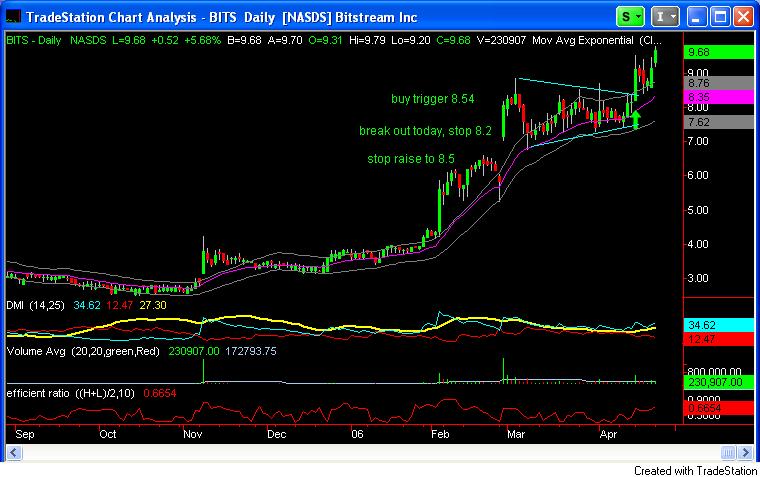Click the right arrow of the horizontal scrollbar
This screenshot has height=477, width=760.
point(745,453)
